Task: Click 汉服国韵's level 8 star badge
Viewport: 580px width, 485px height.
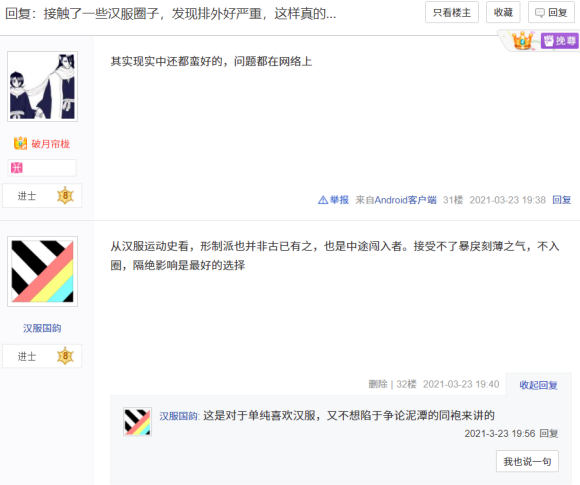Action: pyautogui.click(x=65, y=356)
